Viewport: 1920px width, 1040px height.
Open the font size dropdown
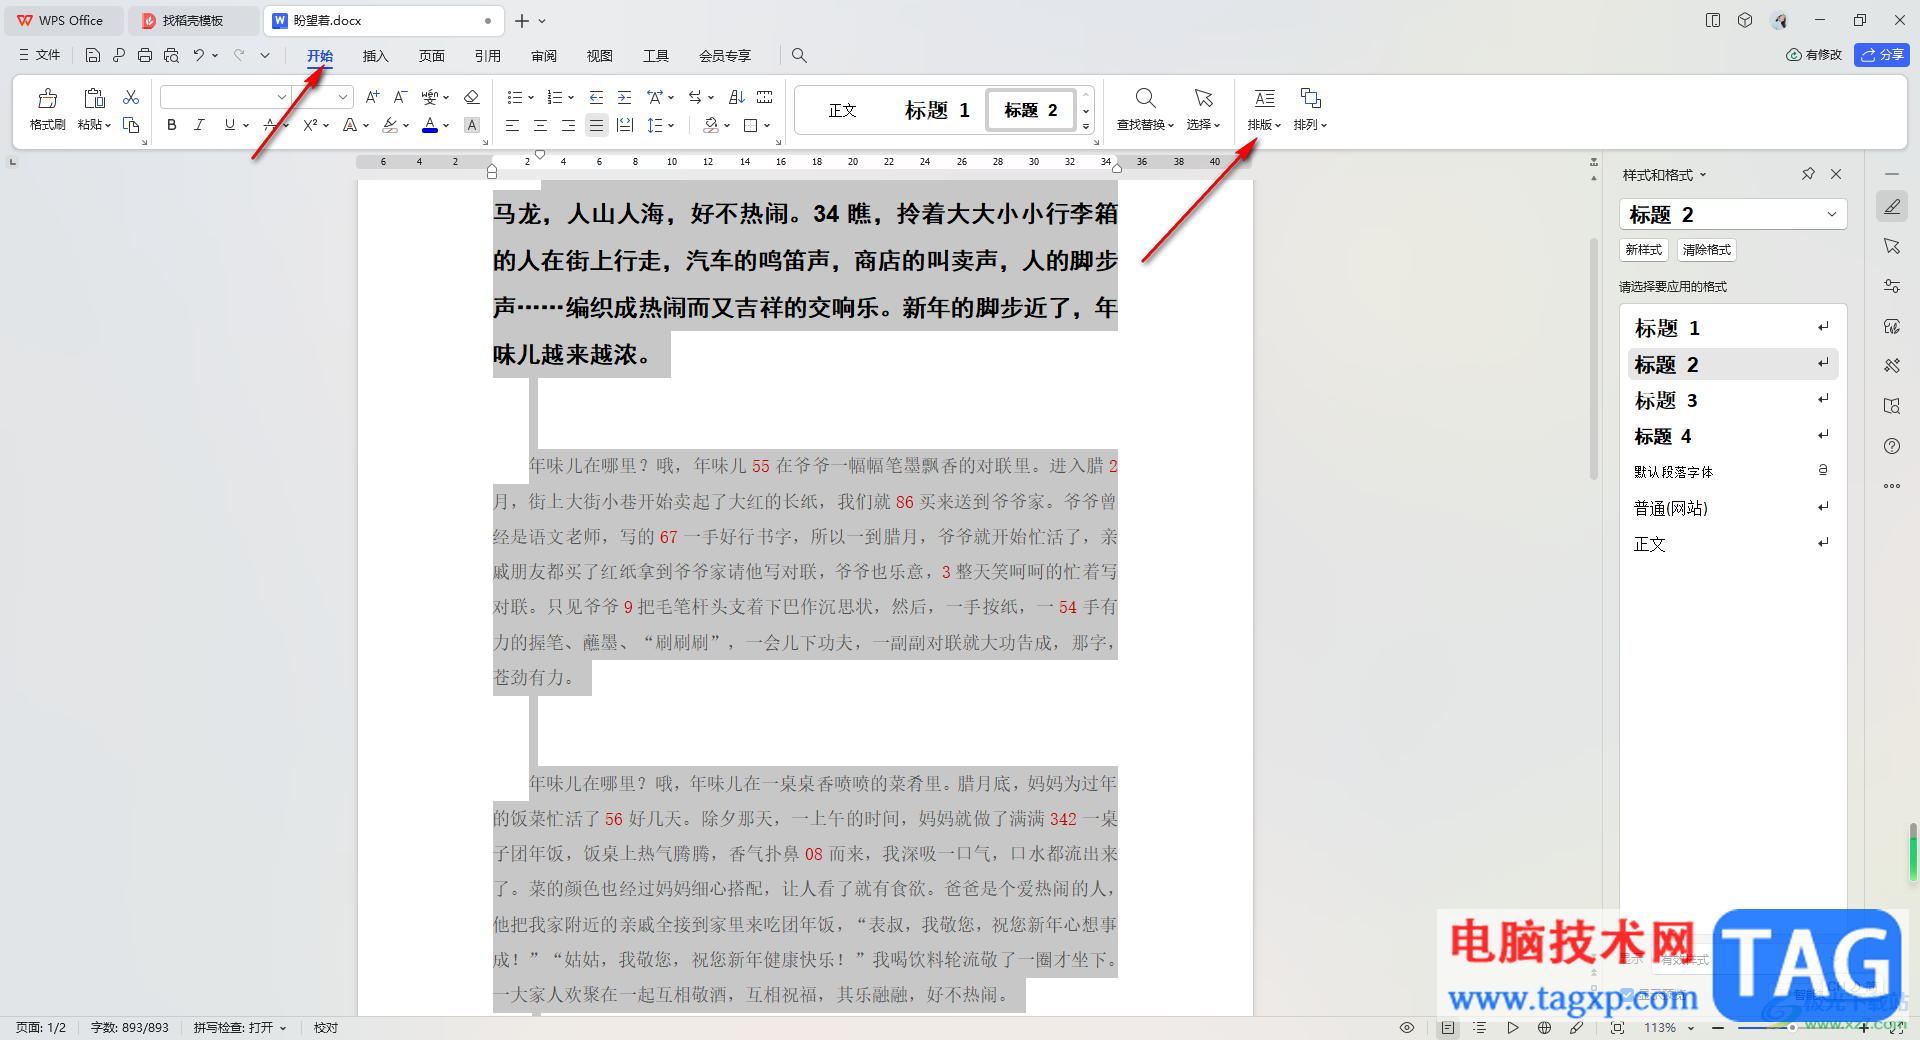click(343, 97)
